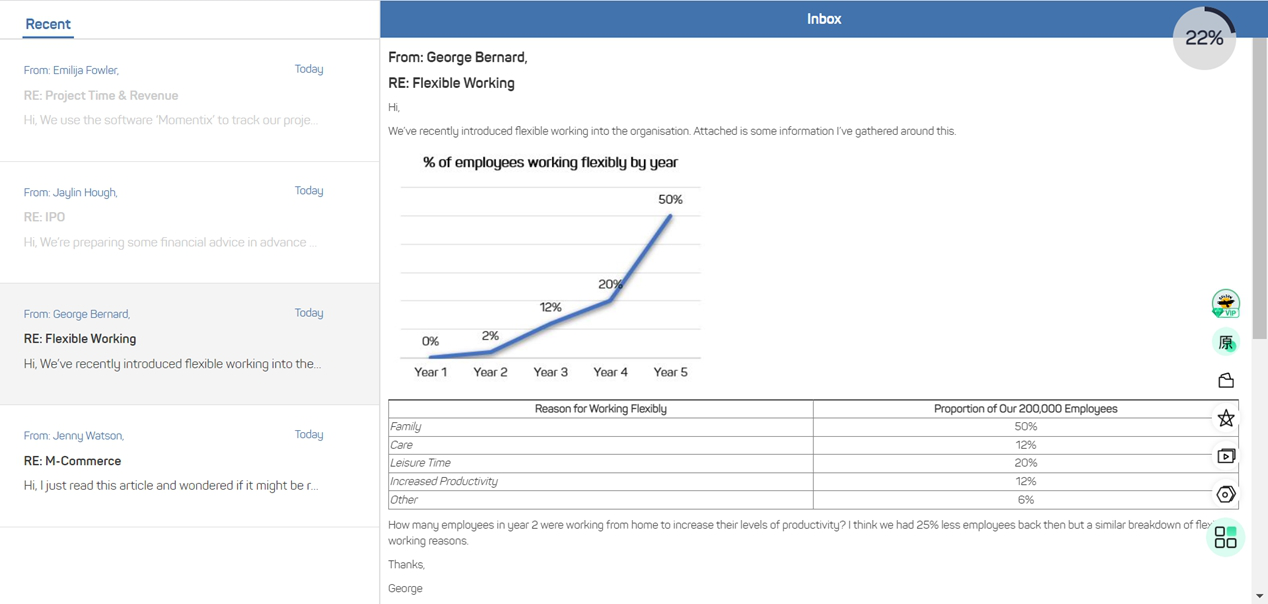Select the Increased Productivity table row
This screenshot has width=1268, height=604.
click(600, 481)
